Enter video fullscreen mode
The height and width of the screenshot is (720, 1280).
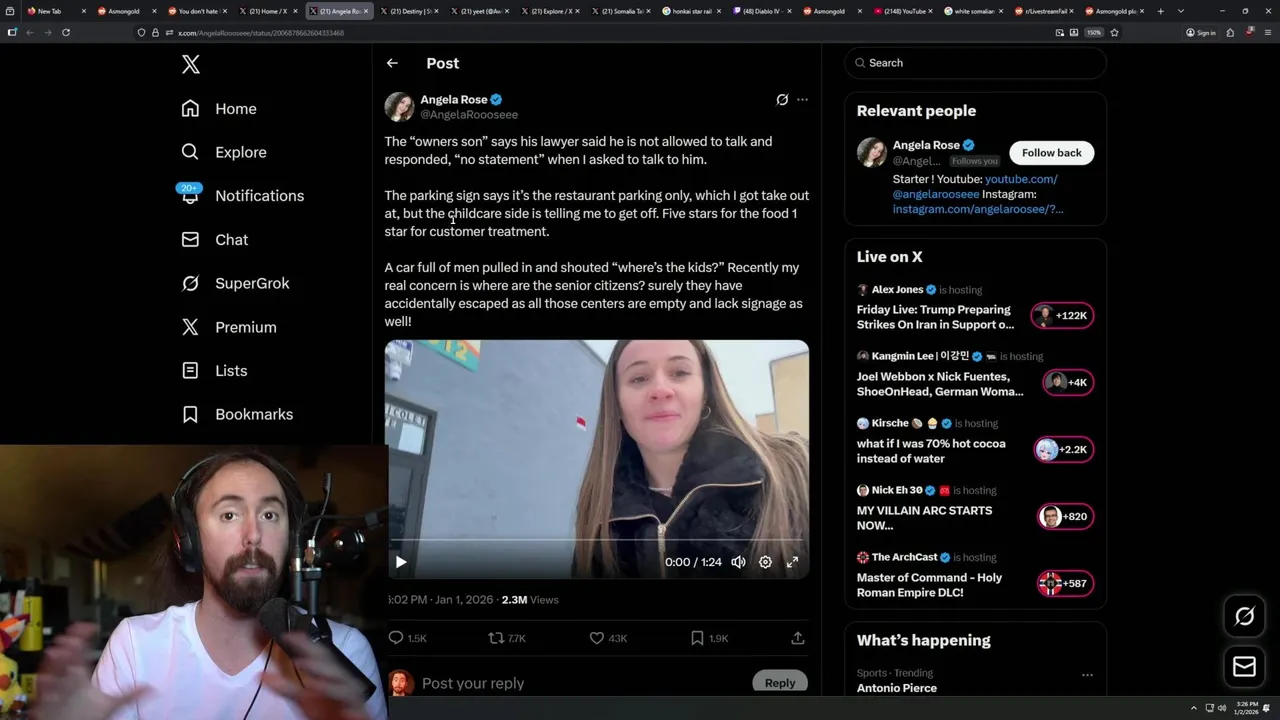[x=792, y=562]
